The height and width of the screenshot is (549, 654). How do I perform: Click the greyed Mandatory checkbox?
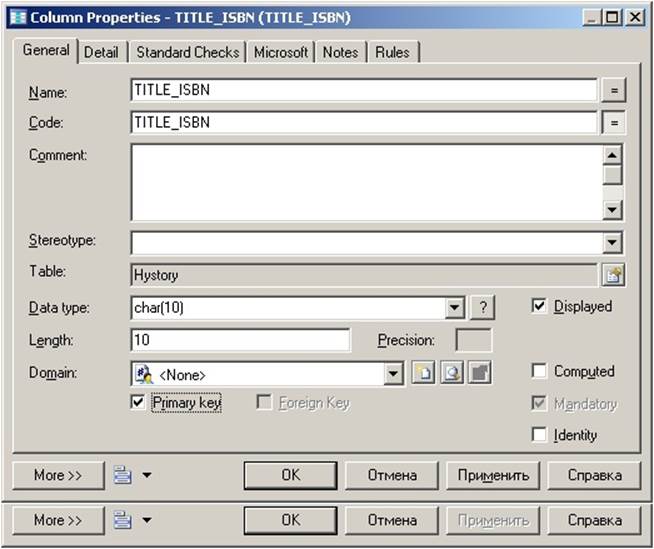pos(538,403)
